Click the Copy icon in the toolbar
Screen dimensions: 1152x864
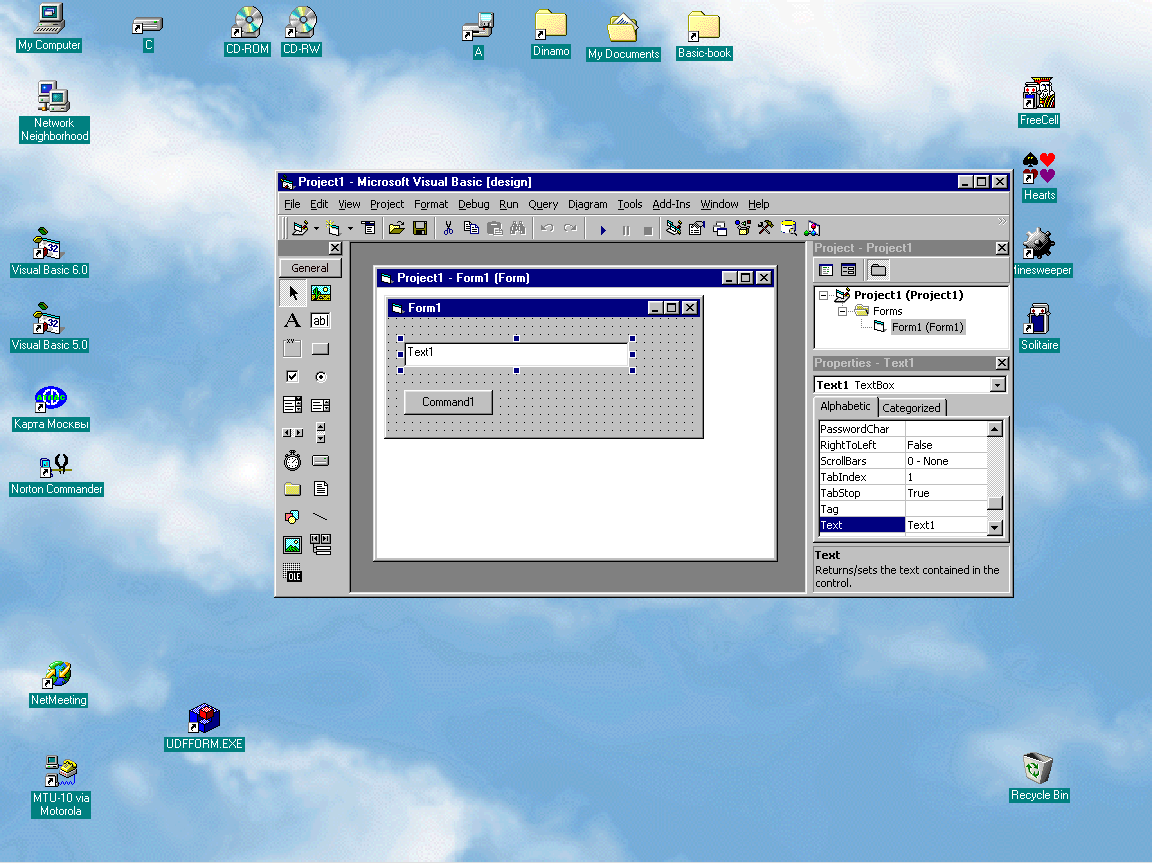[x=472, y=228]
